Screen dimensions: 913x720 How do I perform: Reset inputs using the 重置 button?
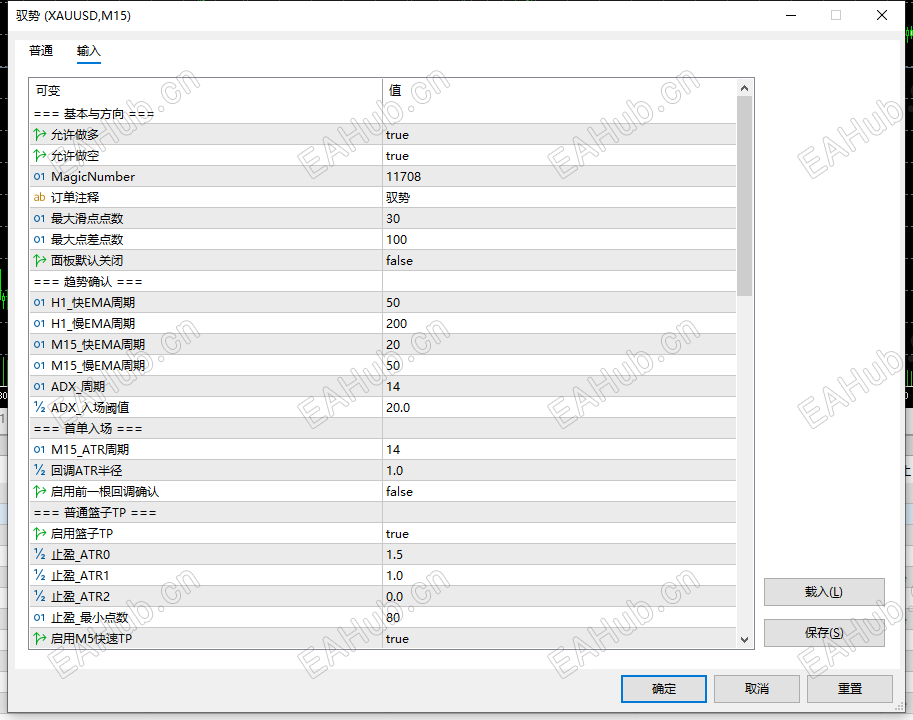pyautogui.click(x=850, y=689)
